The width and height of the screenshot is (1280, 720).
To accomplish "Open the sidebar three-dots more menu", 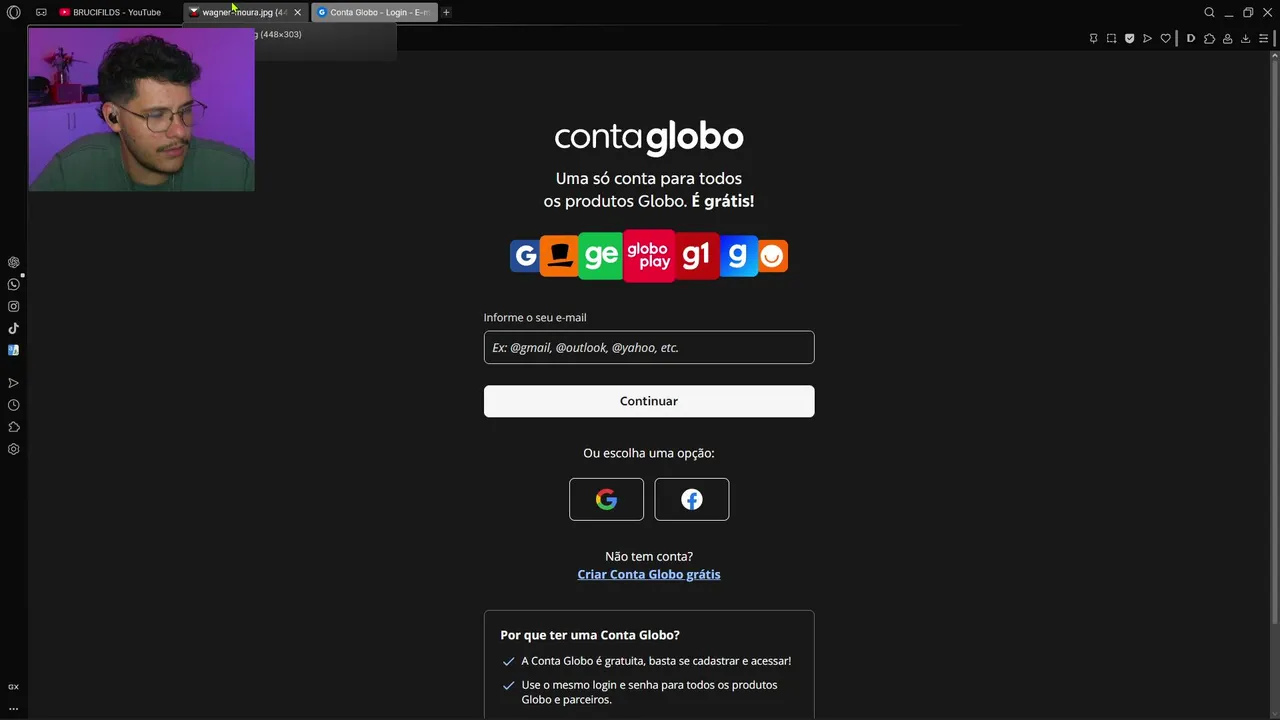I will [x=13, y=708].
